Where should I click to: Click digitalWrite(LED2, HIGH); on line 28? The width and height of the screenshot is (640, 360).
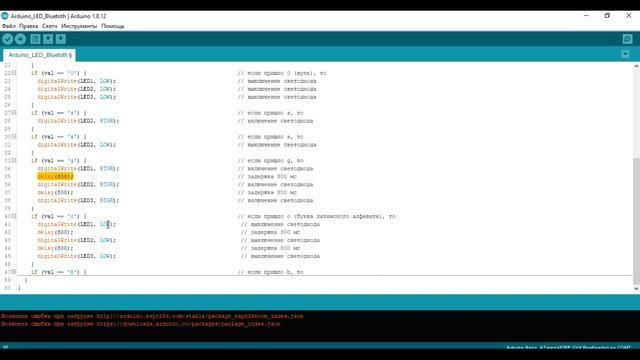coord(78,121)
